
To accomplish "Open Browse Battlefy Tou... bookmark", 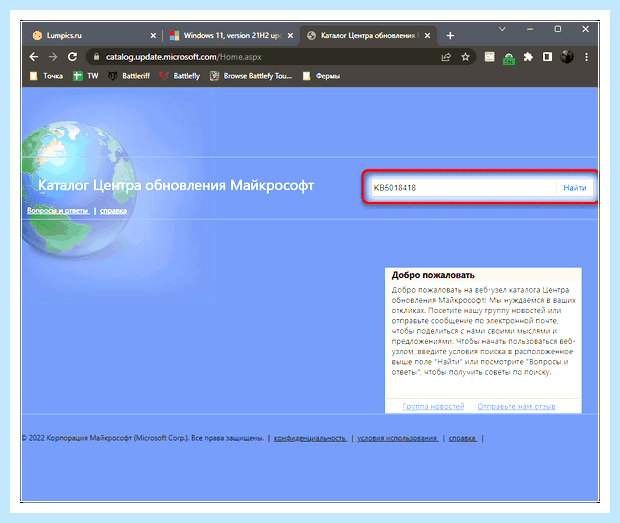I will click(251, 76).
